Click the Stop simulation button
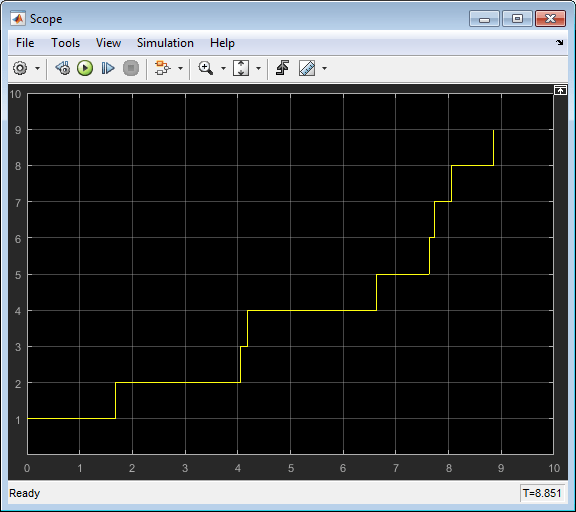 tap(131, 68)
